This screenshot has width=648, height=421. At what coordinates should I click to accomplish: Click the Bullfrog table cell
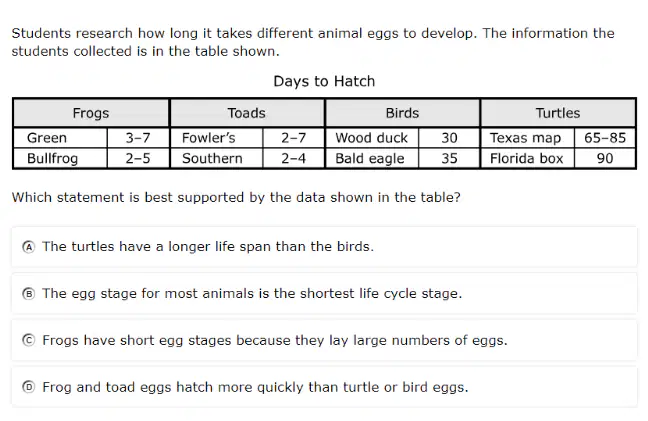click(x=60, y=158)
